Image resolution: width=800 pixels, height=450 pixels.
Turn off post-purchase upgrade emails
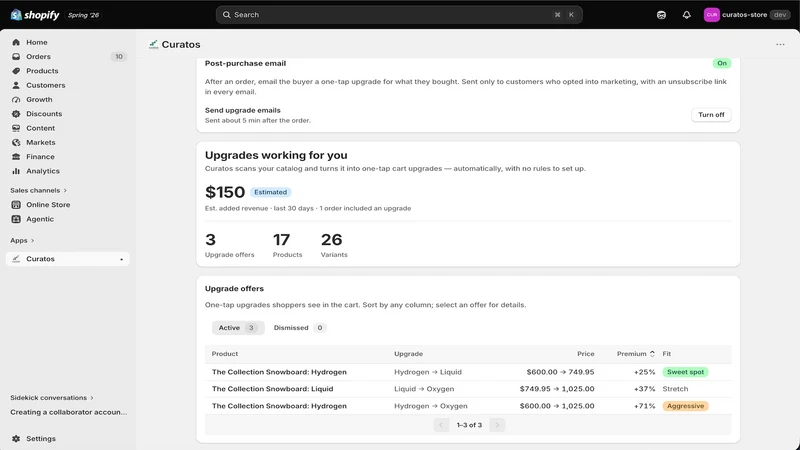click(x=711, y=115)
